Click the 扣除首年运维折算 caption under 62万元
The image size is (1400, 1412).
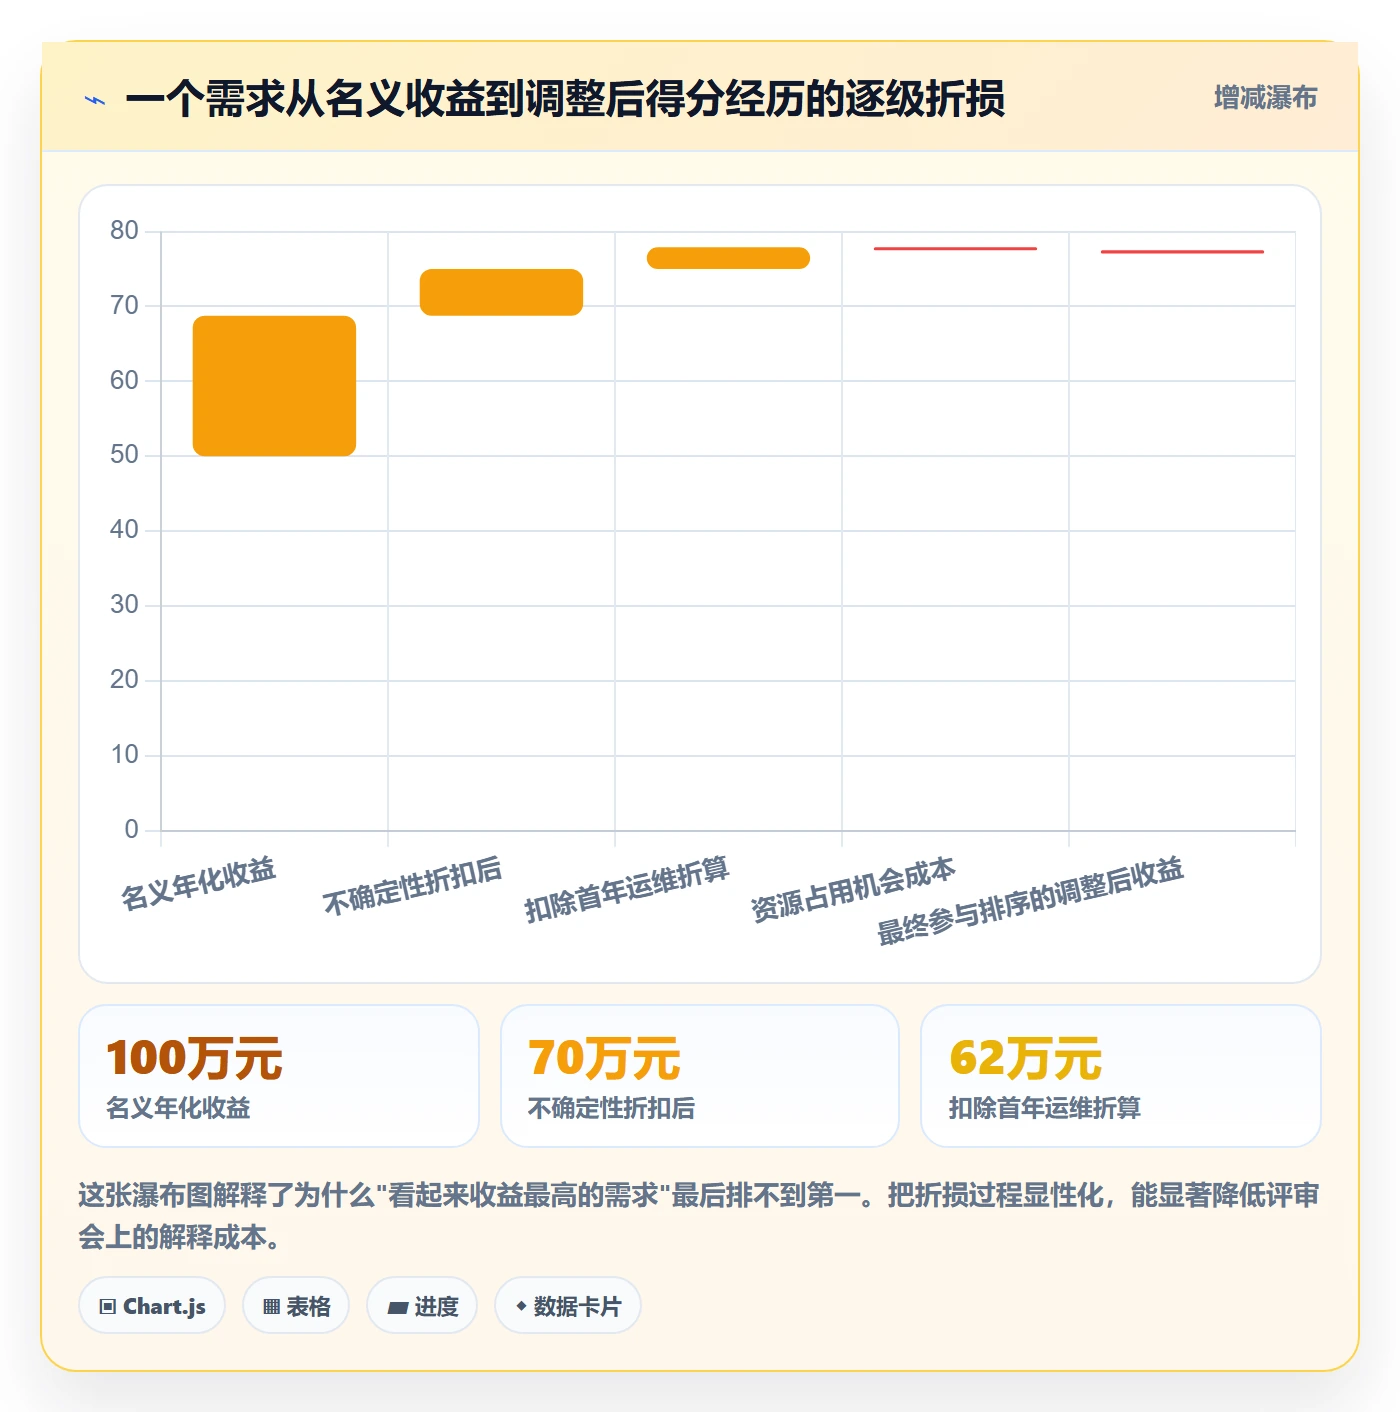click(1045, 1108)
